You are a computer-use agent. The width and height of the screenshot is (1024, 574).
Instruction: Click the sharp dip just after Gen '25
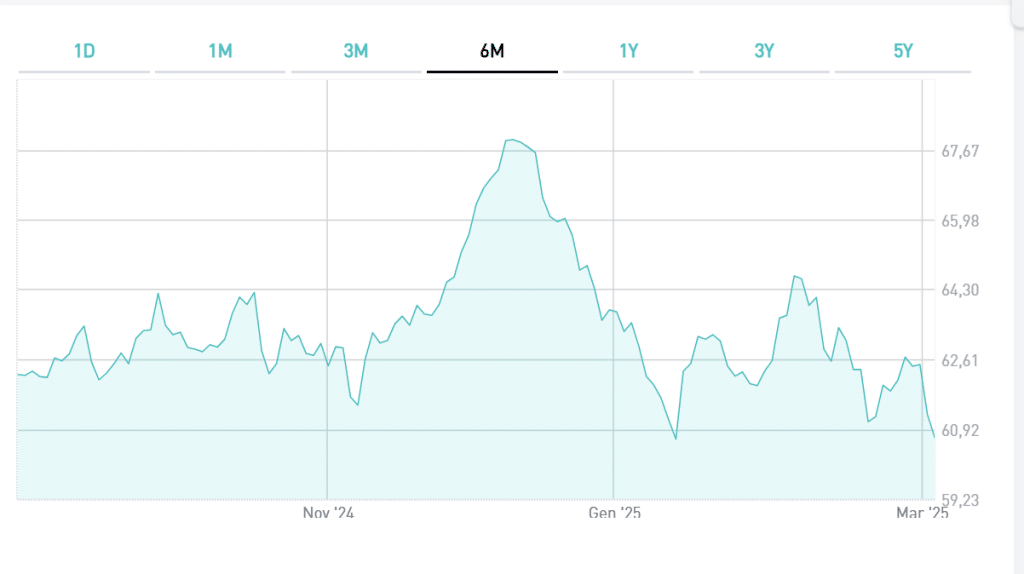coord(676,438)
